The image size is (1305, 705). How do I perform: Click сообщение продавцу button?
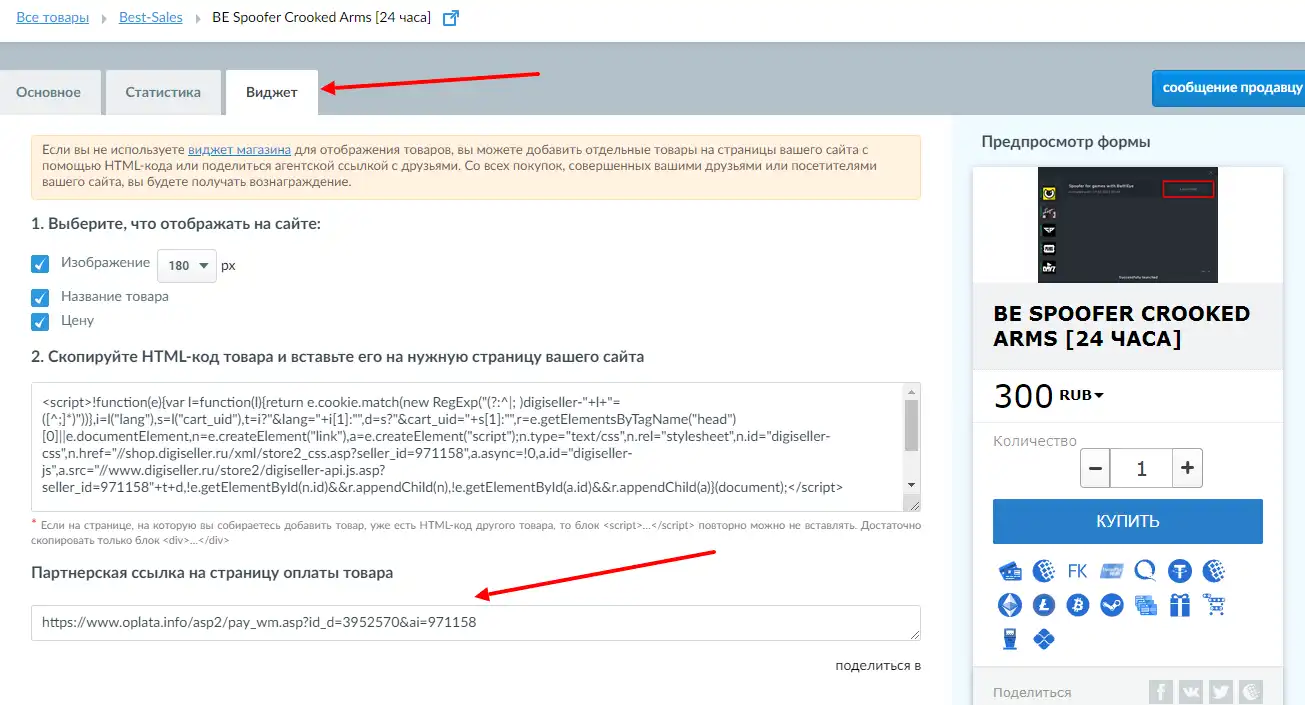tap(1229, 88)
